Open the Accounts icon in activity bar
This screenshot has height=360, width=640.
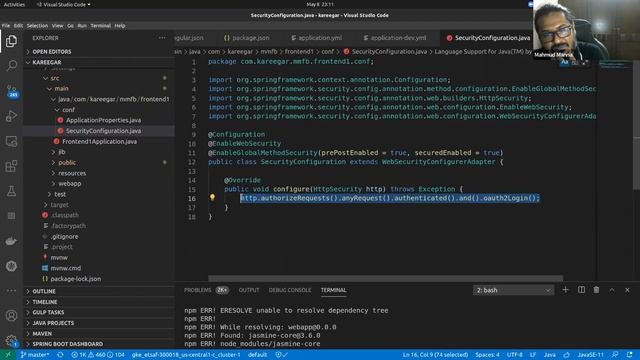point(11,316)
